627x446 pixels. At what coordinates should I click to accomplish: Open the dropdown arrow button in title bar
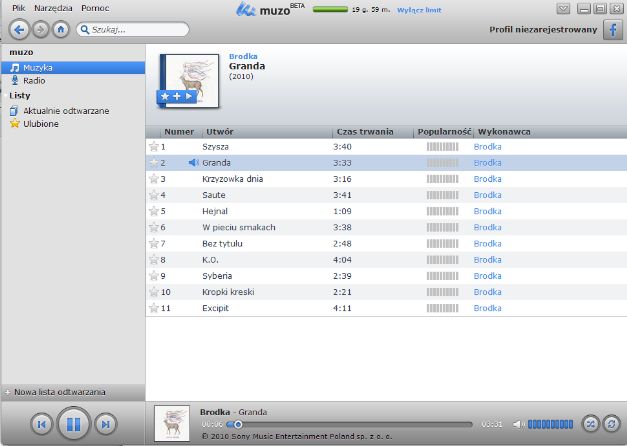coord(563,9)
